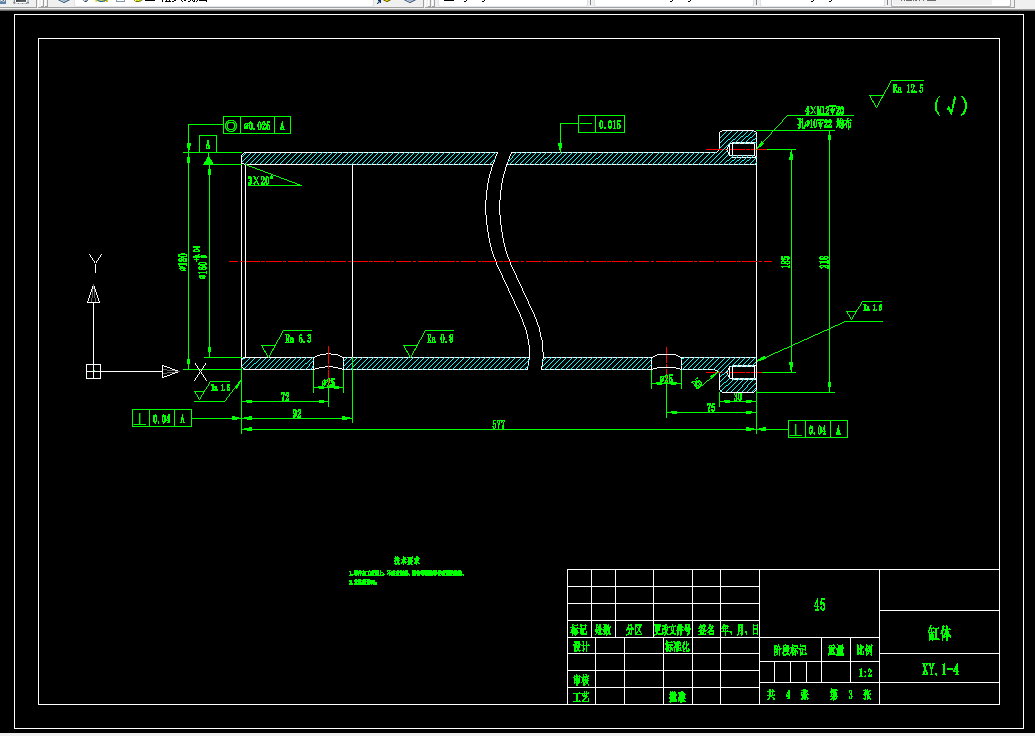Screen dimensions: 1035x736
Task: Select the 处数 title block cell
Action: 603,629
